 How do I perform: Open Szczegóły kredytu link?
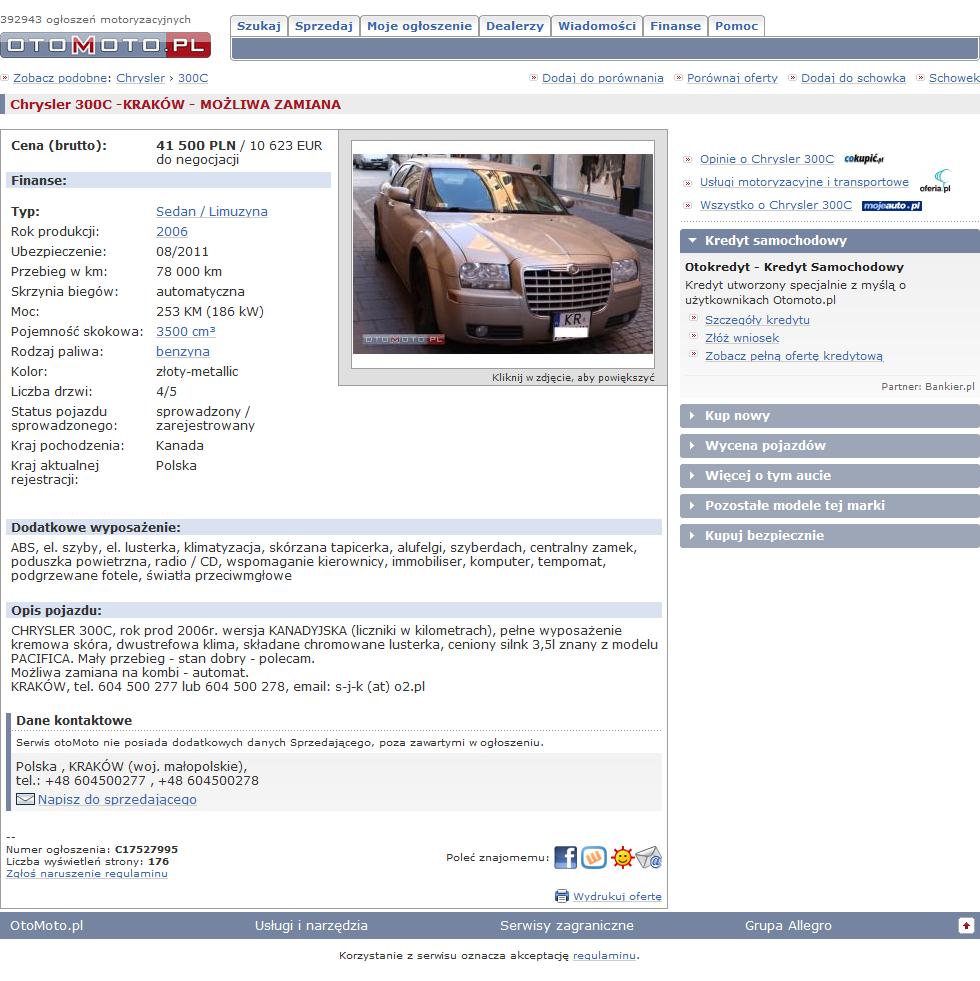coord(757,320)
